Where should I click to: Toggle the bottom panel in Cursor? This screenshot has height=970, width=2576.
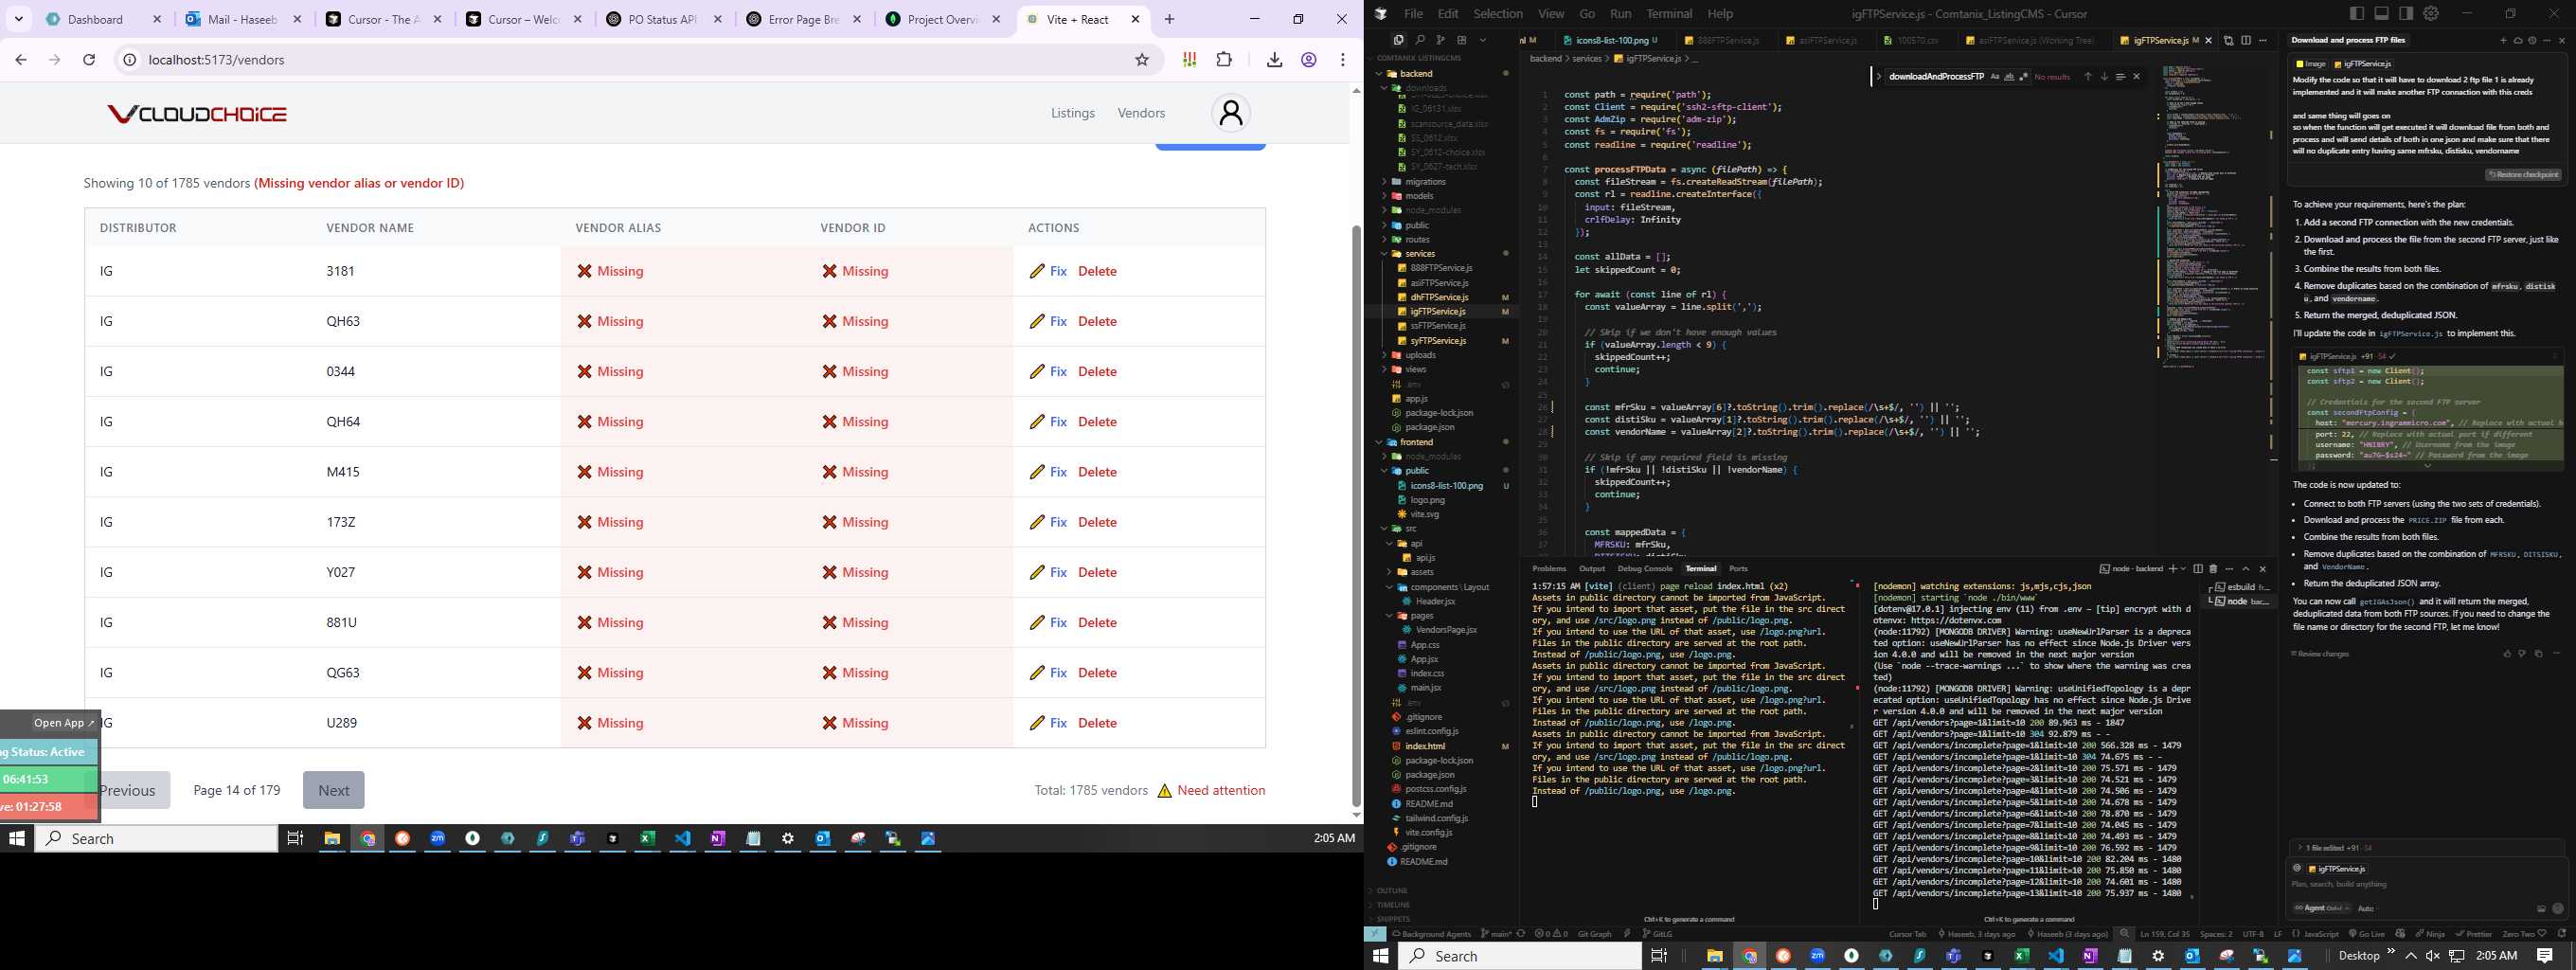tap(2382, 13)
